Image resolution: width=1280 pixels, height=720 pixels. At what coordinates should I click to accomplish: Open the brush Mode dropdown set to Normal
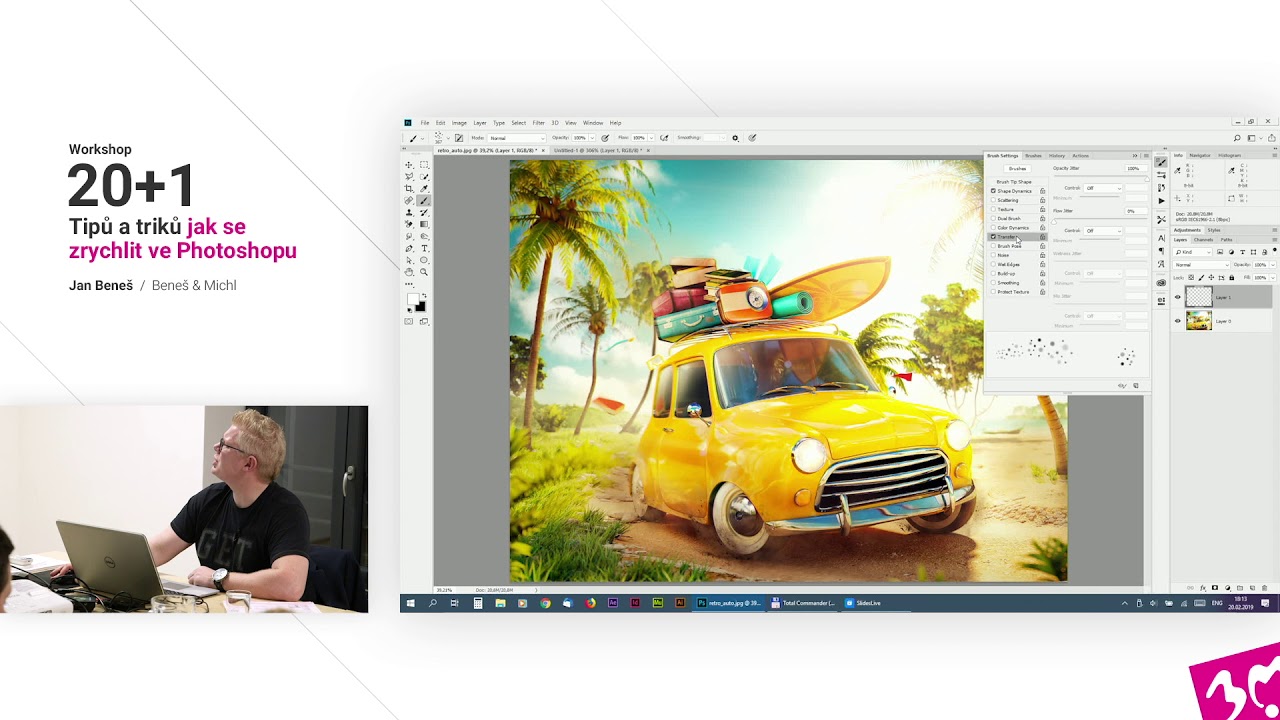coord(516,138)
